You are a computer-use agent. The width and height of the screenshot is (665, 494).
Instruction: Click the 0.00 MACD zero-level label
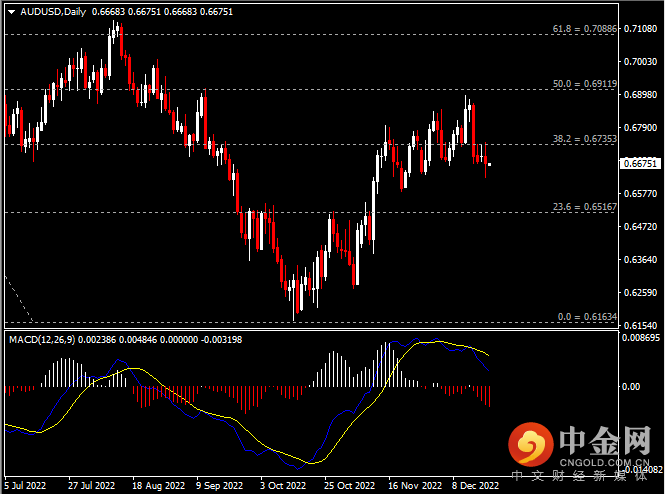point(630,386)
